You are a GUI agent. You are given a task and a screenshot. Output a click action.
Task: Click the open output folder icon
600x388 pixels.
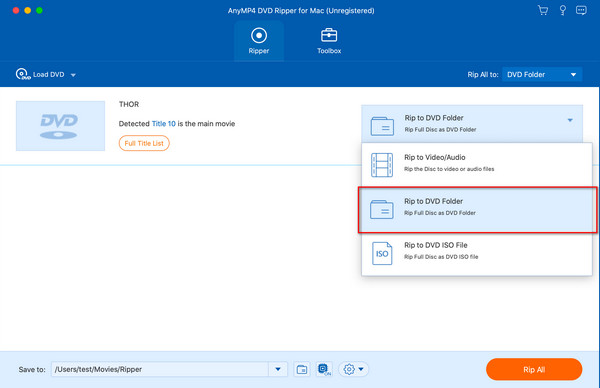pos(302,369)
